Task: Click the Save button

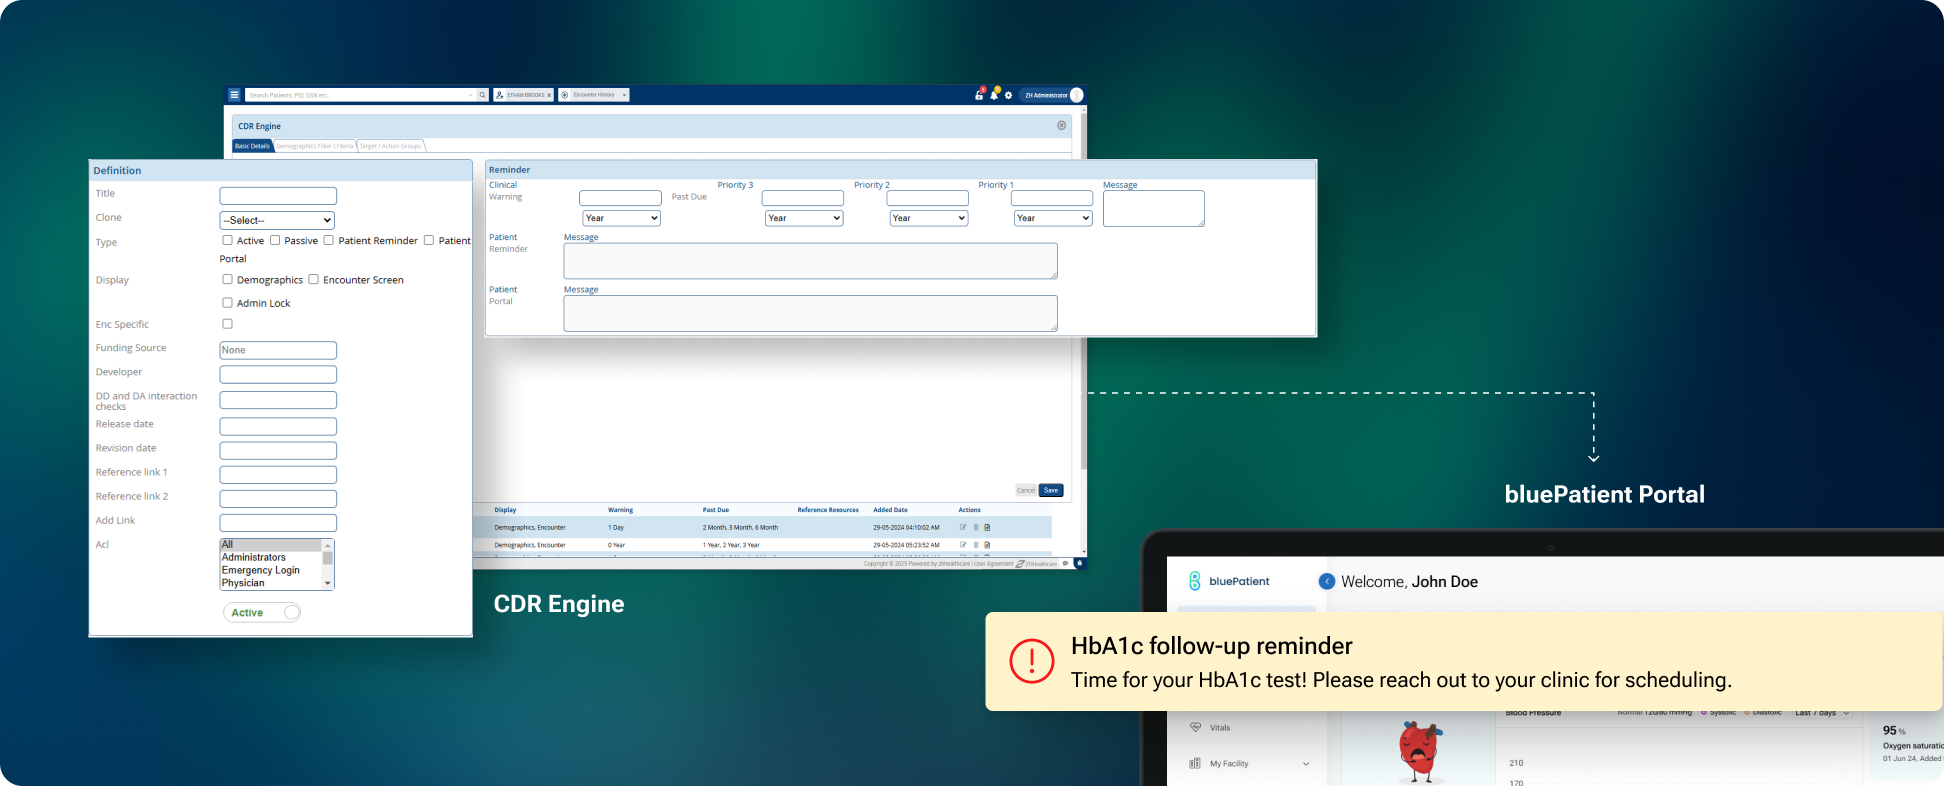Action: tap(1051, 490)
